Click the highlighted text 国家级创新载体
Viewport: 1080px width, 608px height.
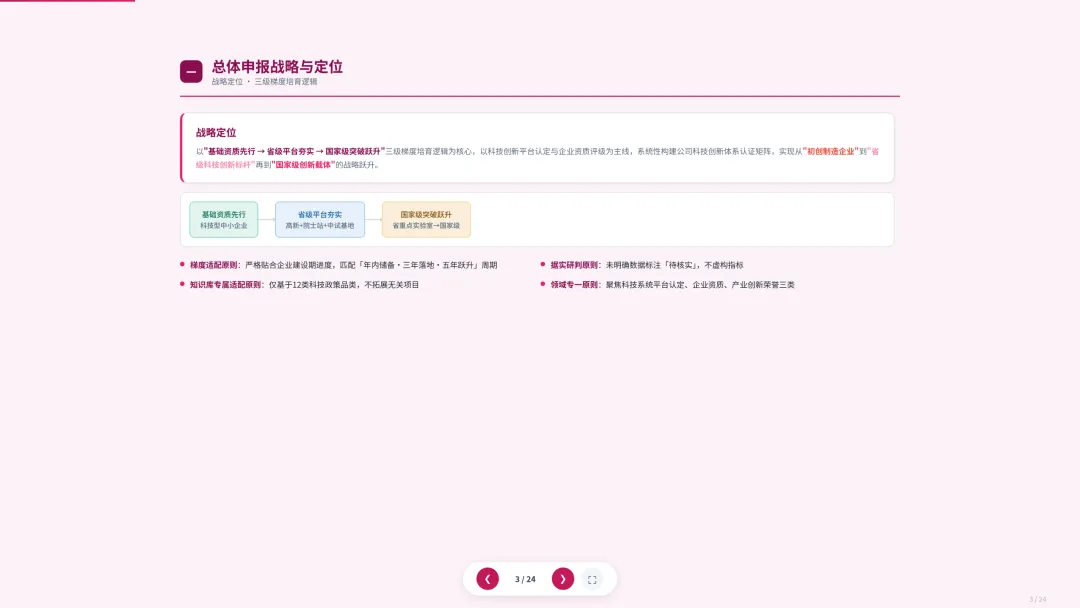[x=303, y=165]
